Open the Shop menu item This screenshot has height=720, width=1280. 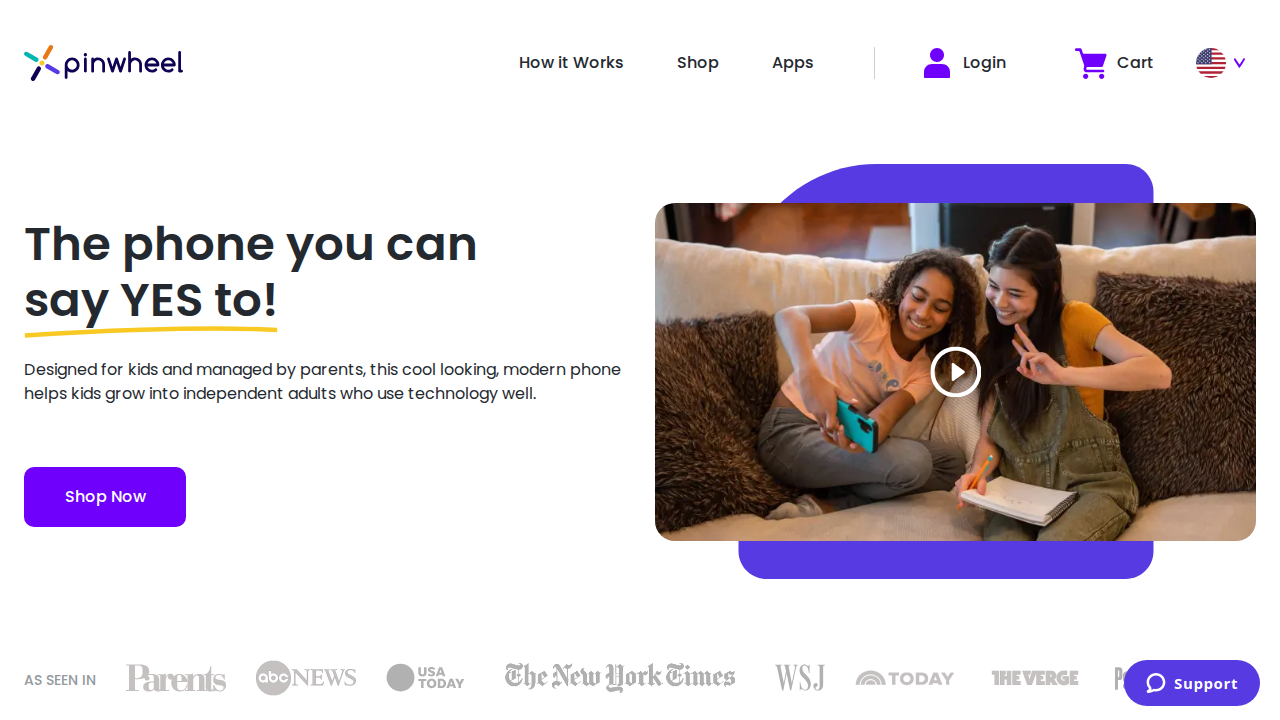tap(698, 63)
